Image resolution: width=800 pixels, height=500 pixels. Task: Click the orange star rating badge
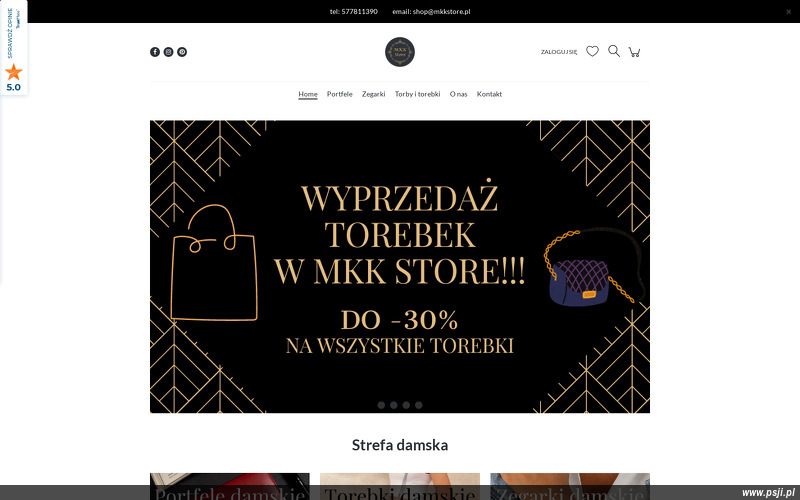pyautogui.click(x=14, y=71)
